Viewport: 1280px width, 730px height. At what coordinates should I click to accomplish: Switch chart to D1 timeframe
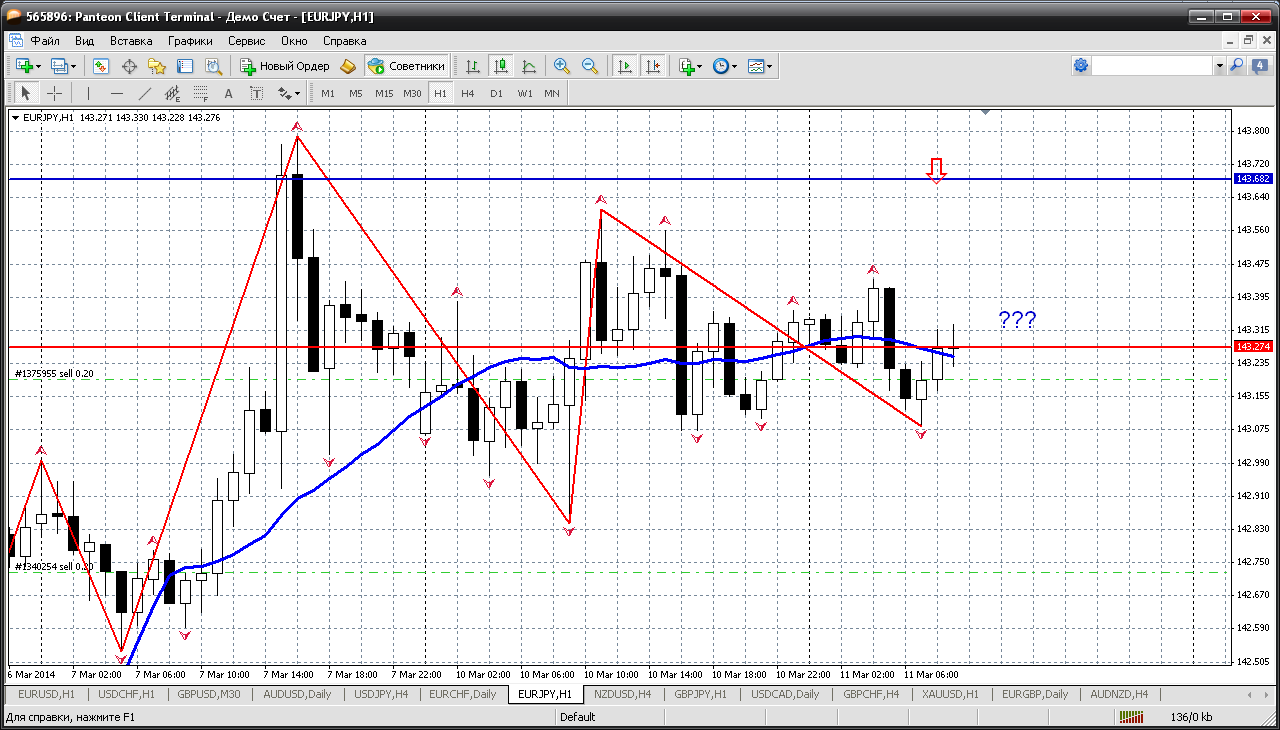tap(496, 93)
